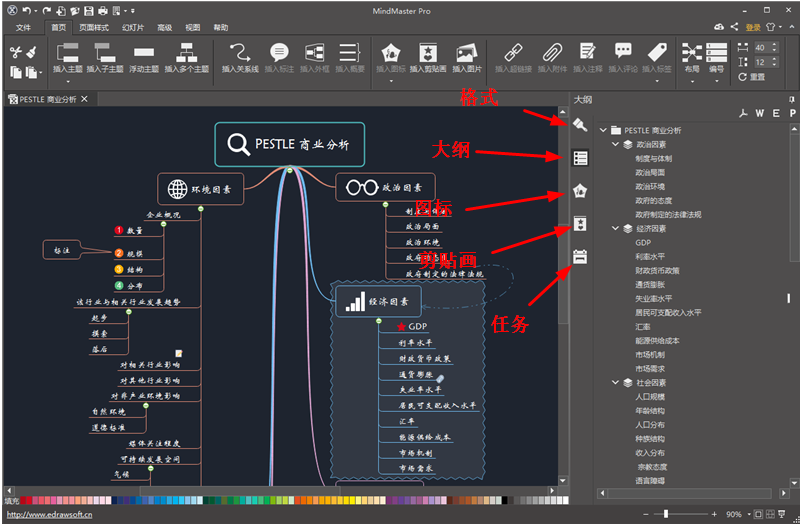
Task: Collapse 政治因素 in outline tree
Action: click(615, 145)
